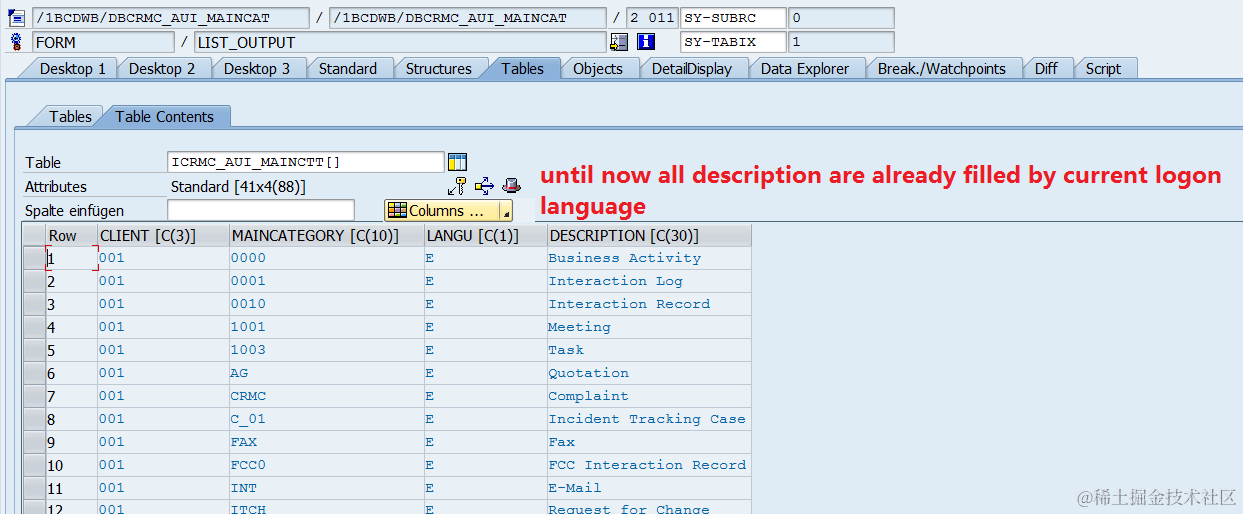This screenshot has height=514, width=1243.
Task: Click the MAINCATEGORY cell 'AG'
Action: click(x=327, y=373)
